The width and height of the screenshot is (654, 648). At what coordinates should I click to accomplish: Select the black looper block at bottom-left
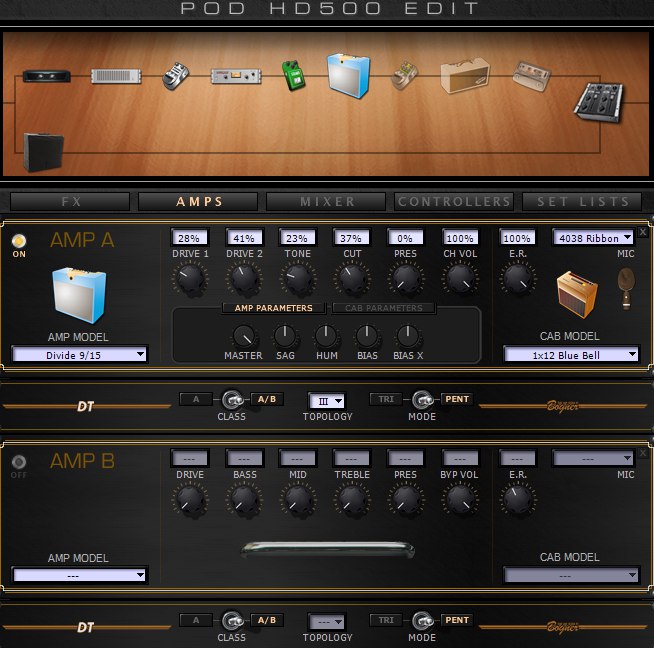(43, 152)
